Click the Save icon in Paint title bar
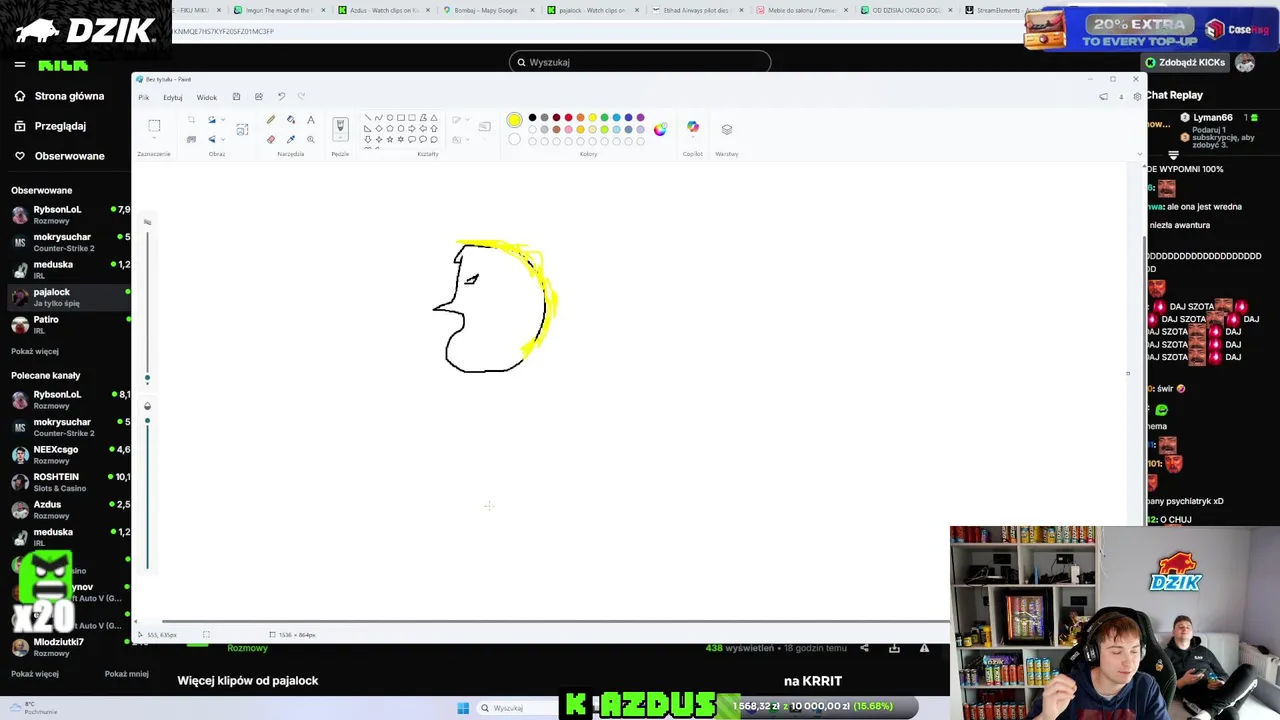The image size is (1280, 720). point(236,97)
